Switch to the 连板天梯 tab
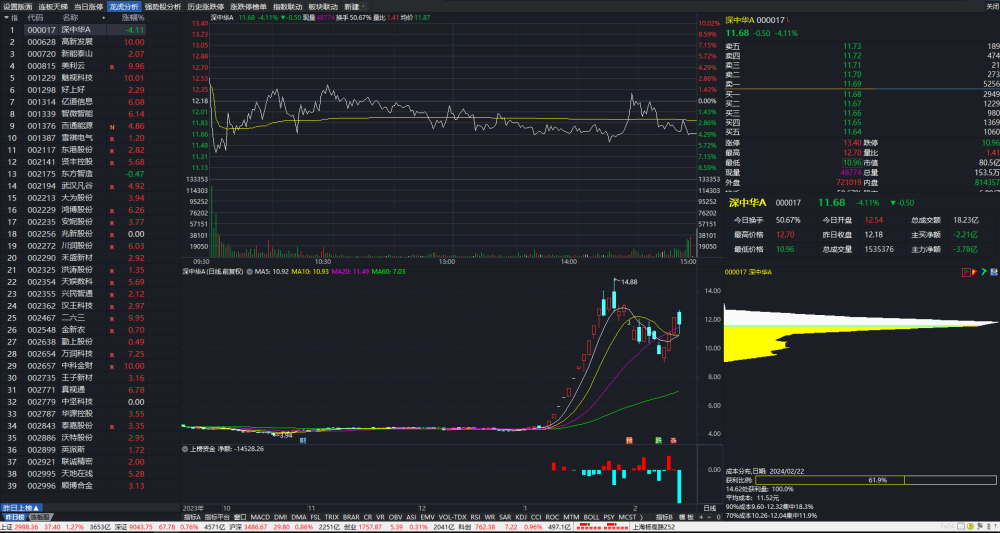Screen dimensions: 1000x533 point(52,6)
